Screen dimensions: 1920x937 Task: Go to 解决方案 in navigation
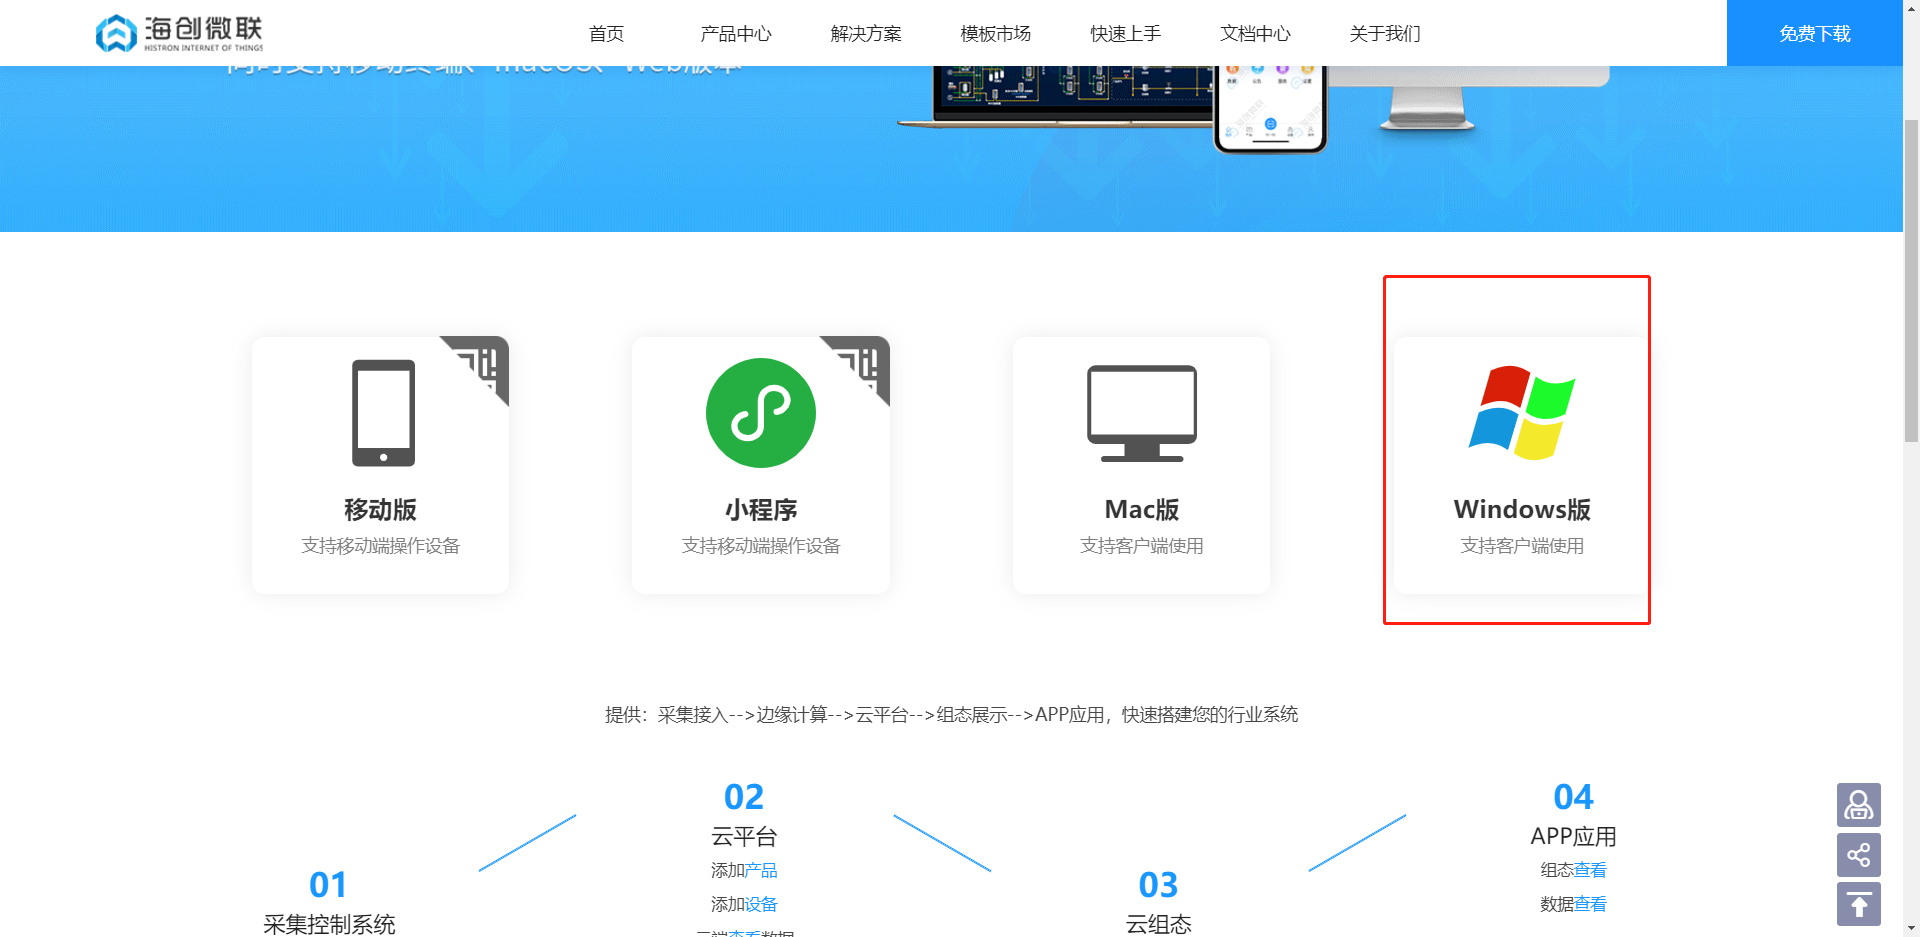(866, 34)
